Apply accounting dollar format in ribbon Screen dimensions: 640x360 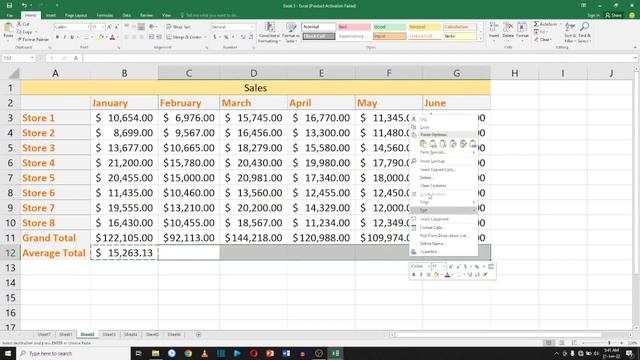click(215, 37)
